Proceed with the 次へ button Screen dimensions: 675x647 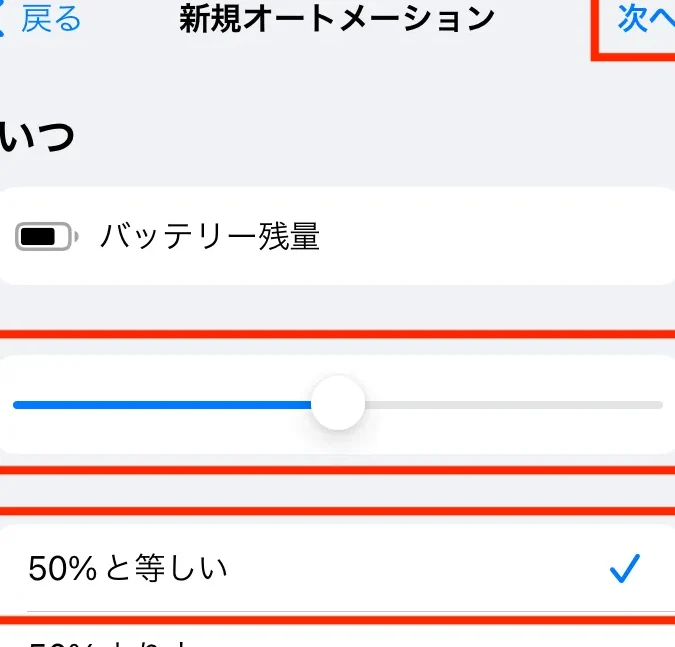(646, 19)
